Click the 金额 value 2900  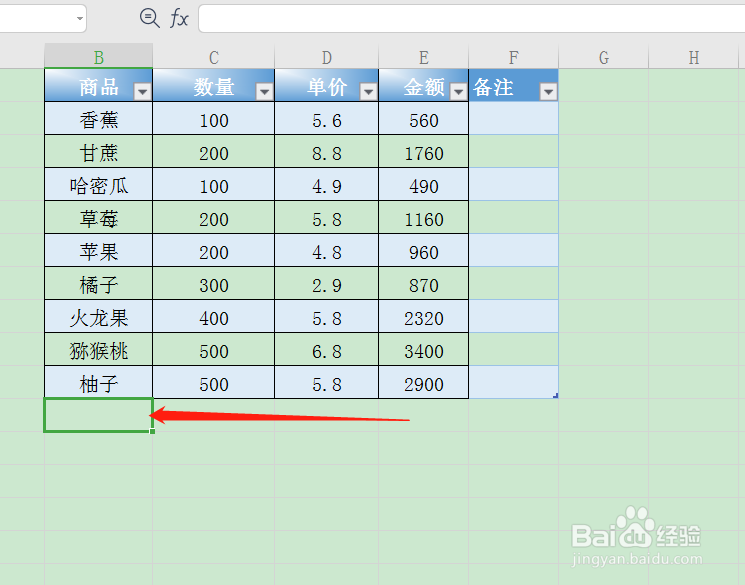point(423,382)
